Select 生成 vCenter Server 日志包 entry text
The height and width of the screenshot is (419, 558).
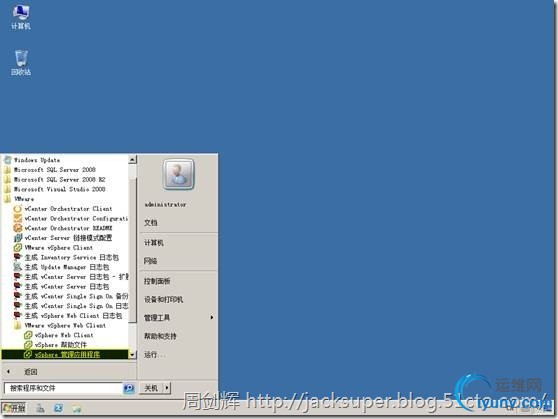[67, 287]
